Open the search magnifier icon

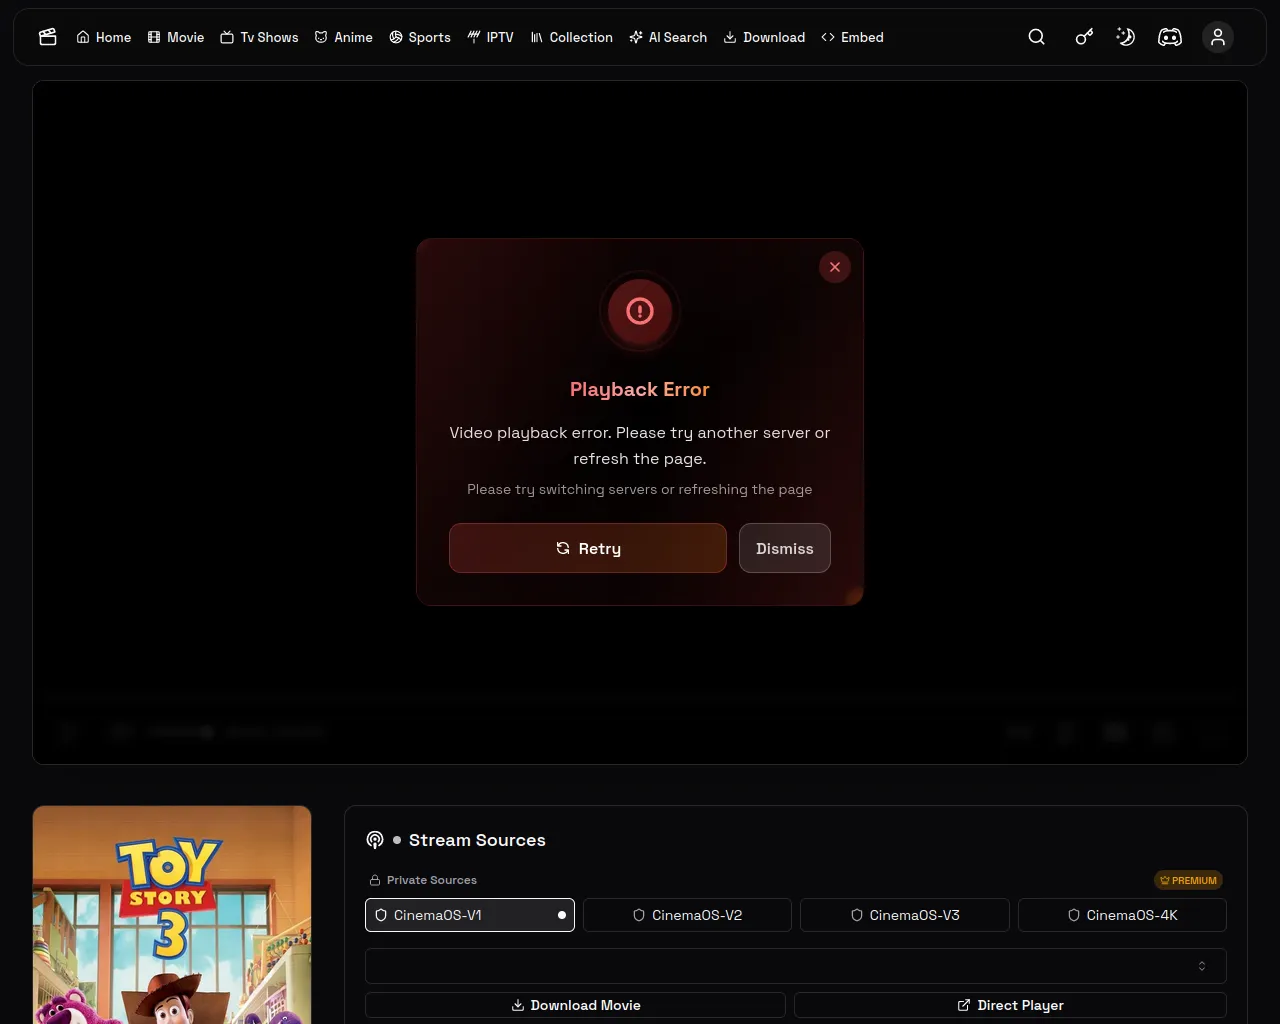pyautogui.click(x=1037, y=37)
